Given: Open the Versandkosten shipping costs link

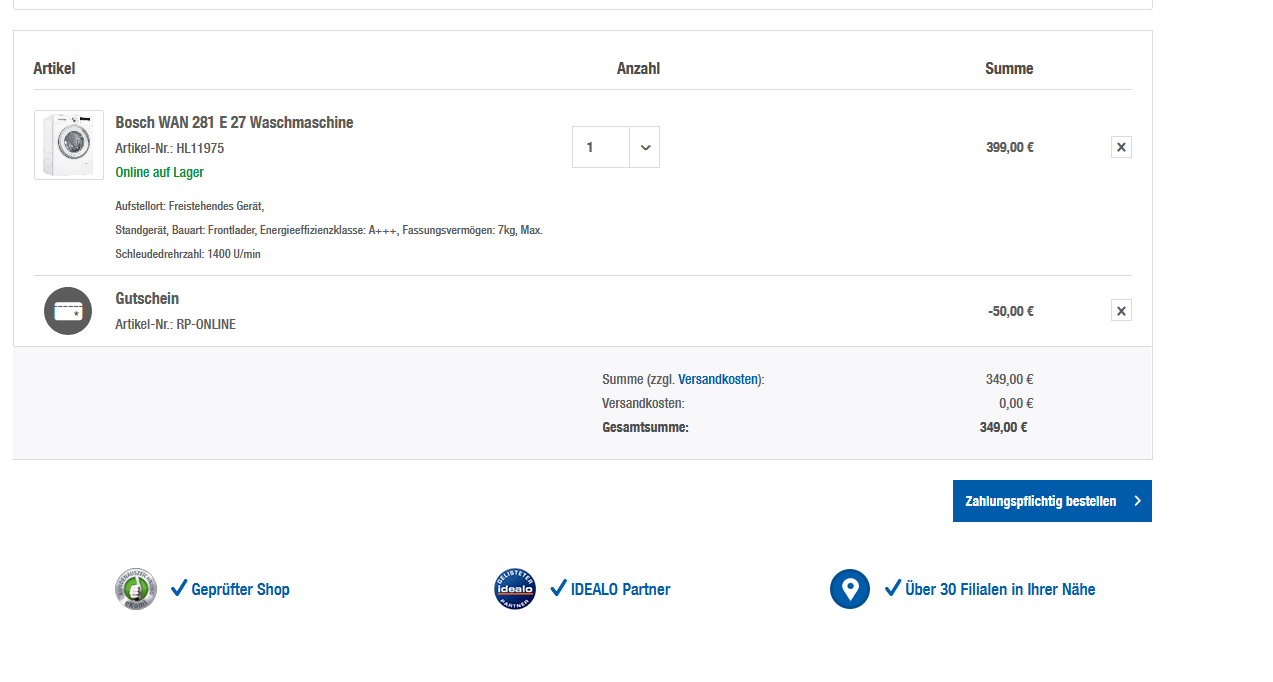Looking at the screenshot, I should 718,380.
